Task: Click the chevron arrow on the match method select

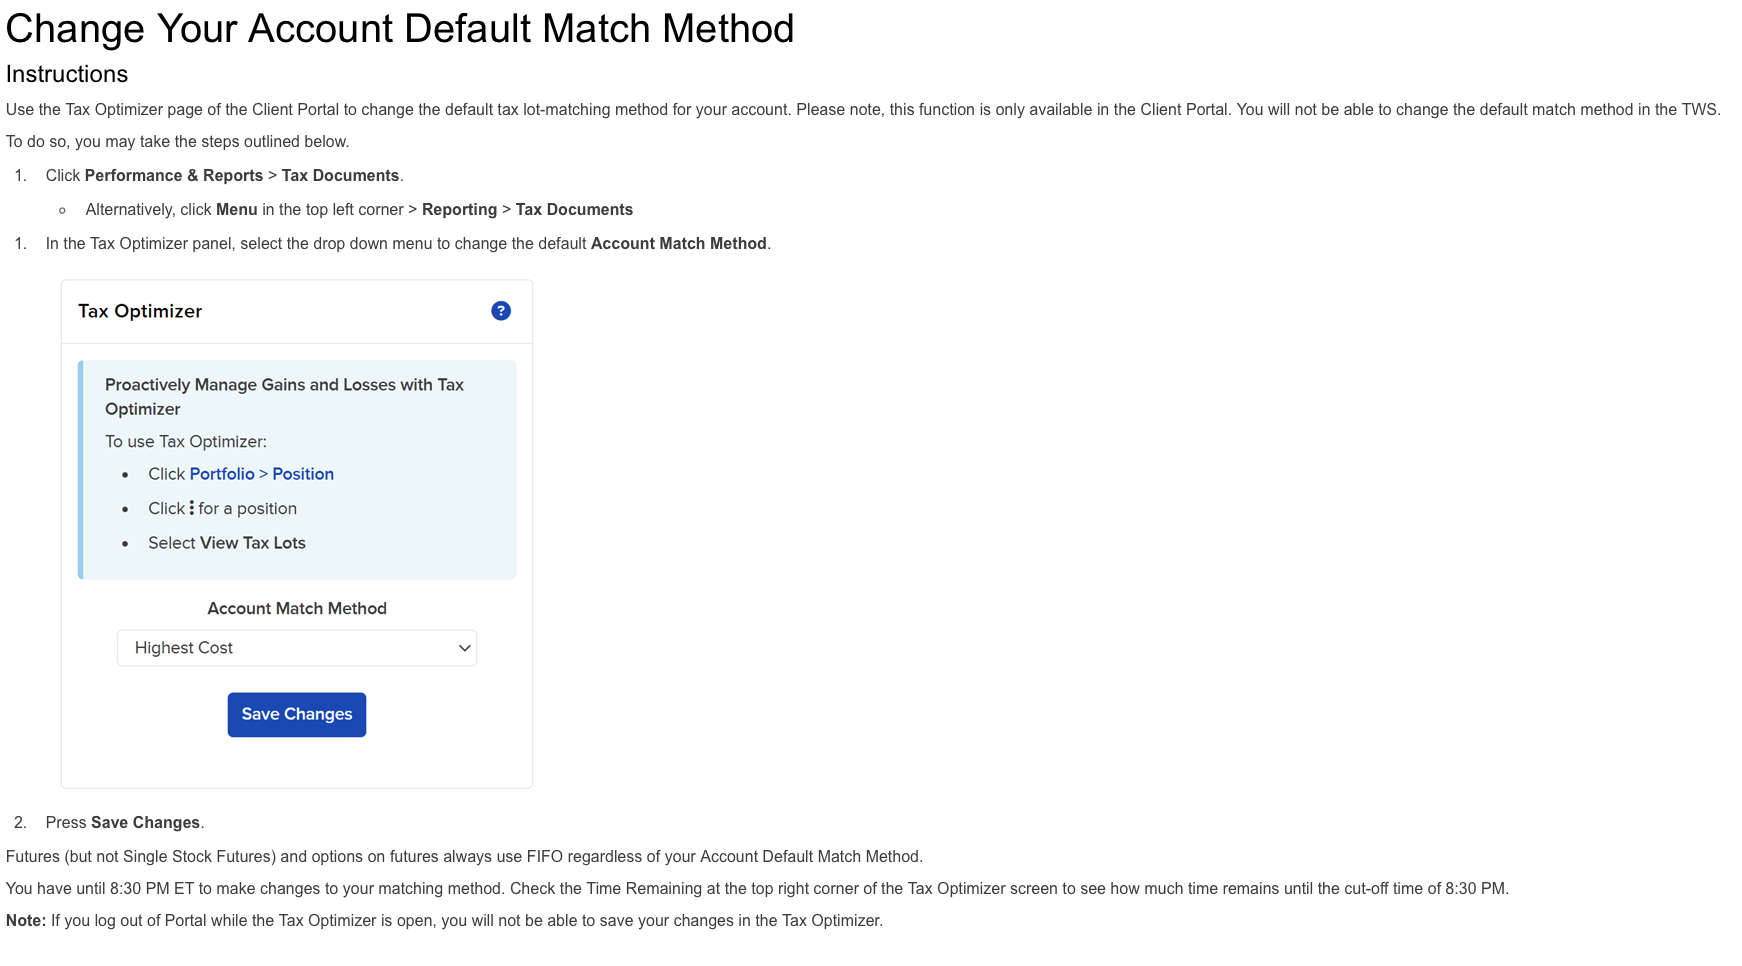Action: (464, 648)
